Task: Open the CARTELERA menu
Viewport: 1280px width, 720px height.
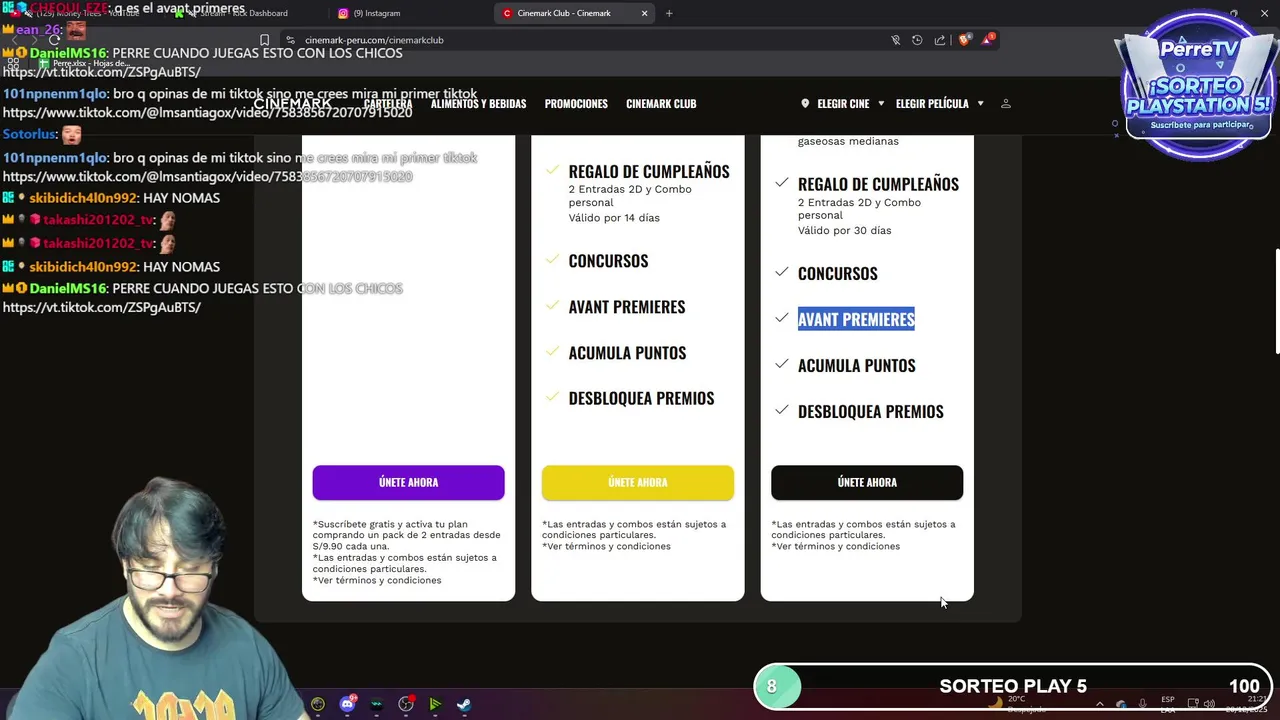Action: pos(388,104)
